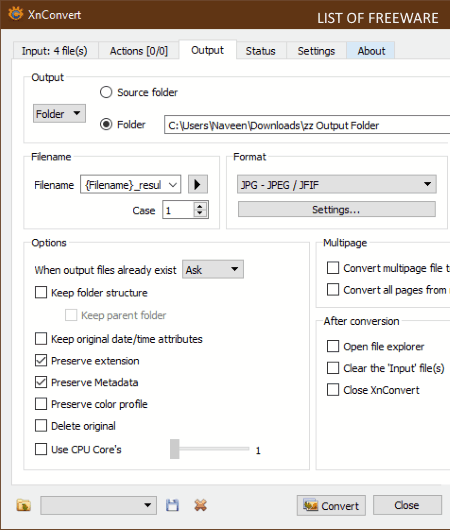The height and width of the screenshot is (530, 450).
Task: Enable Keep folder structure checkbox
Action: point(41,292)
